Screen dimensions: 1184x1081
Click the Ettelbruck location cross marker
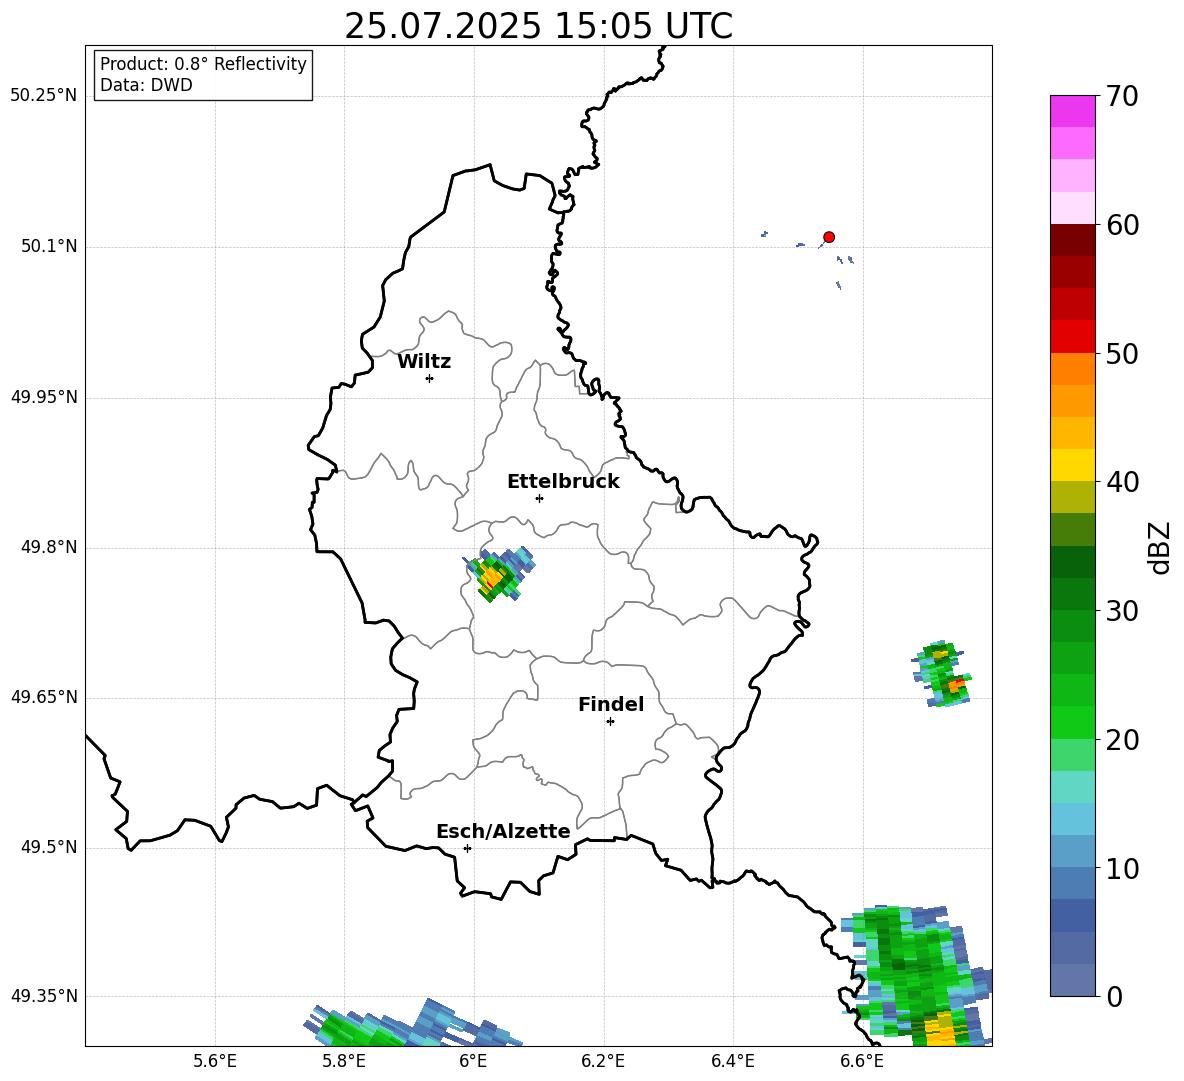[x=539, y=498]
